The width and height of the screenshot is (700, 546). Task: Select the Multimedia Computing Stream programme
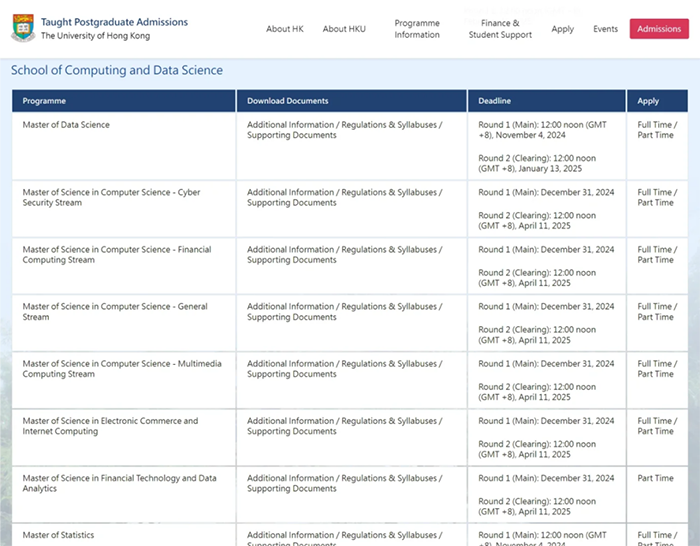coord(122,369)
